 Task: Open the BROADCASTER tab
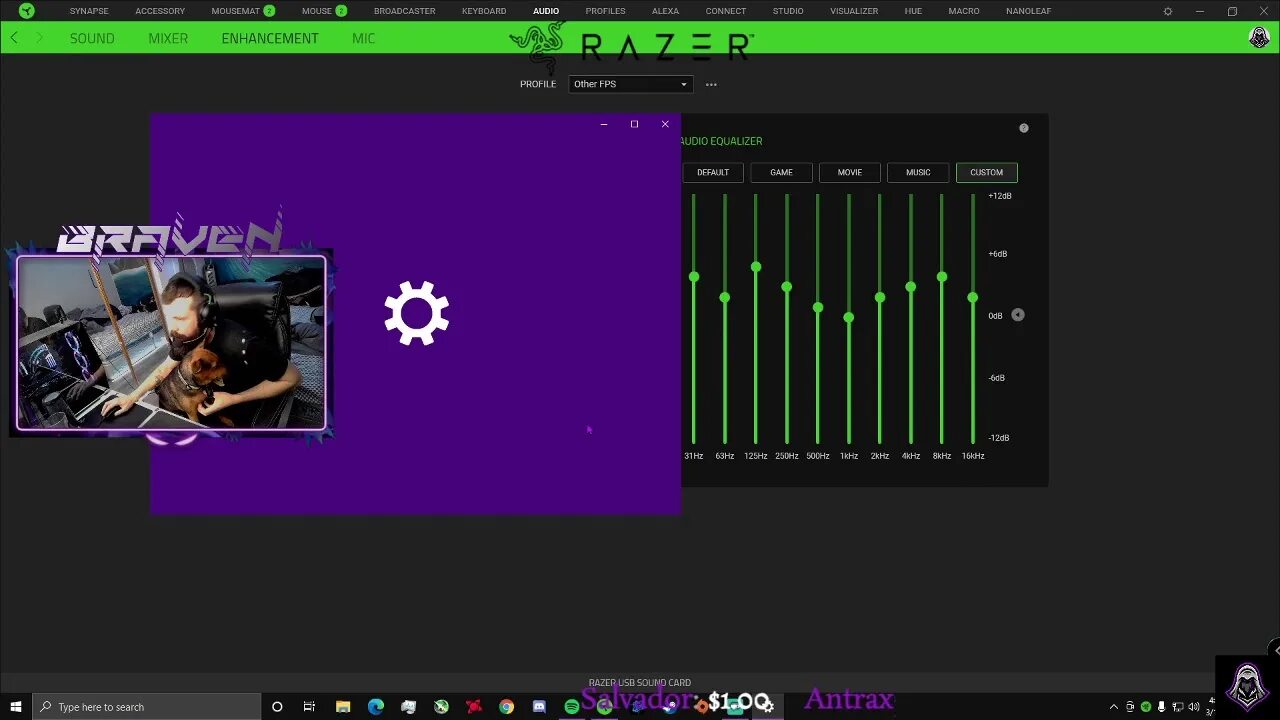pos(404,11)
